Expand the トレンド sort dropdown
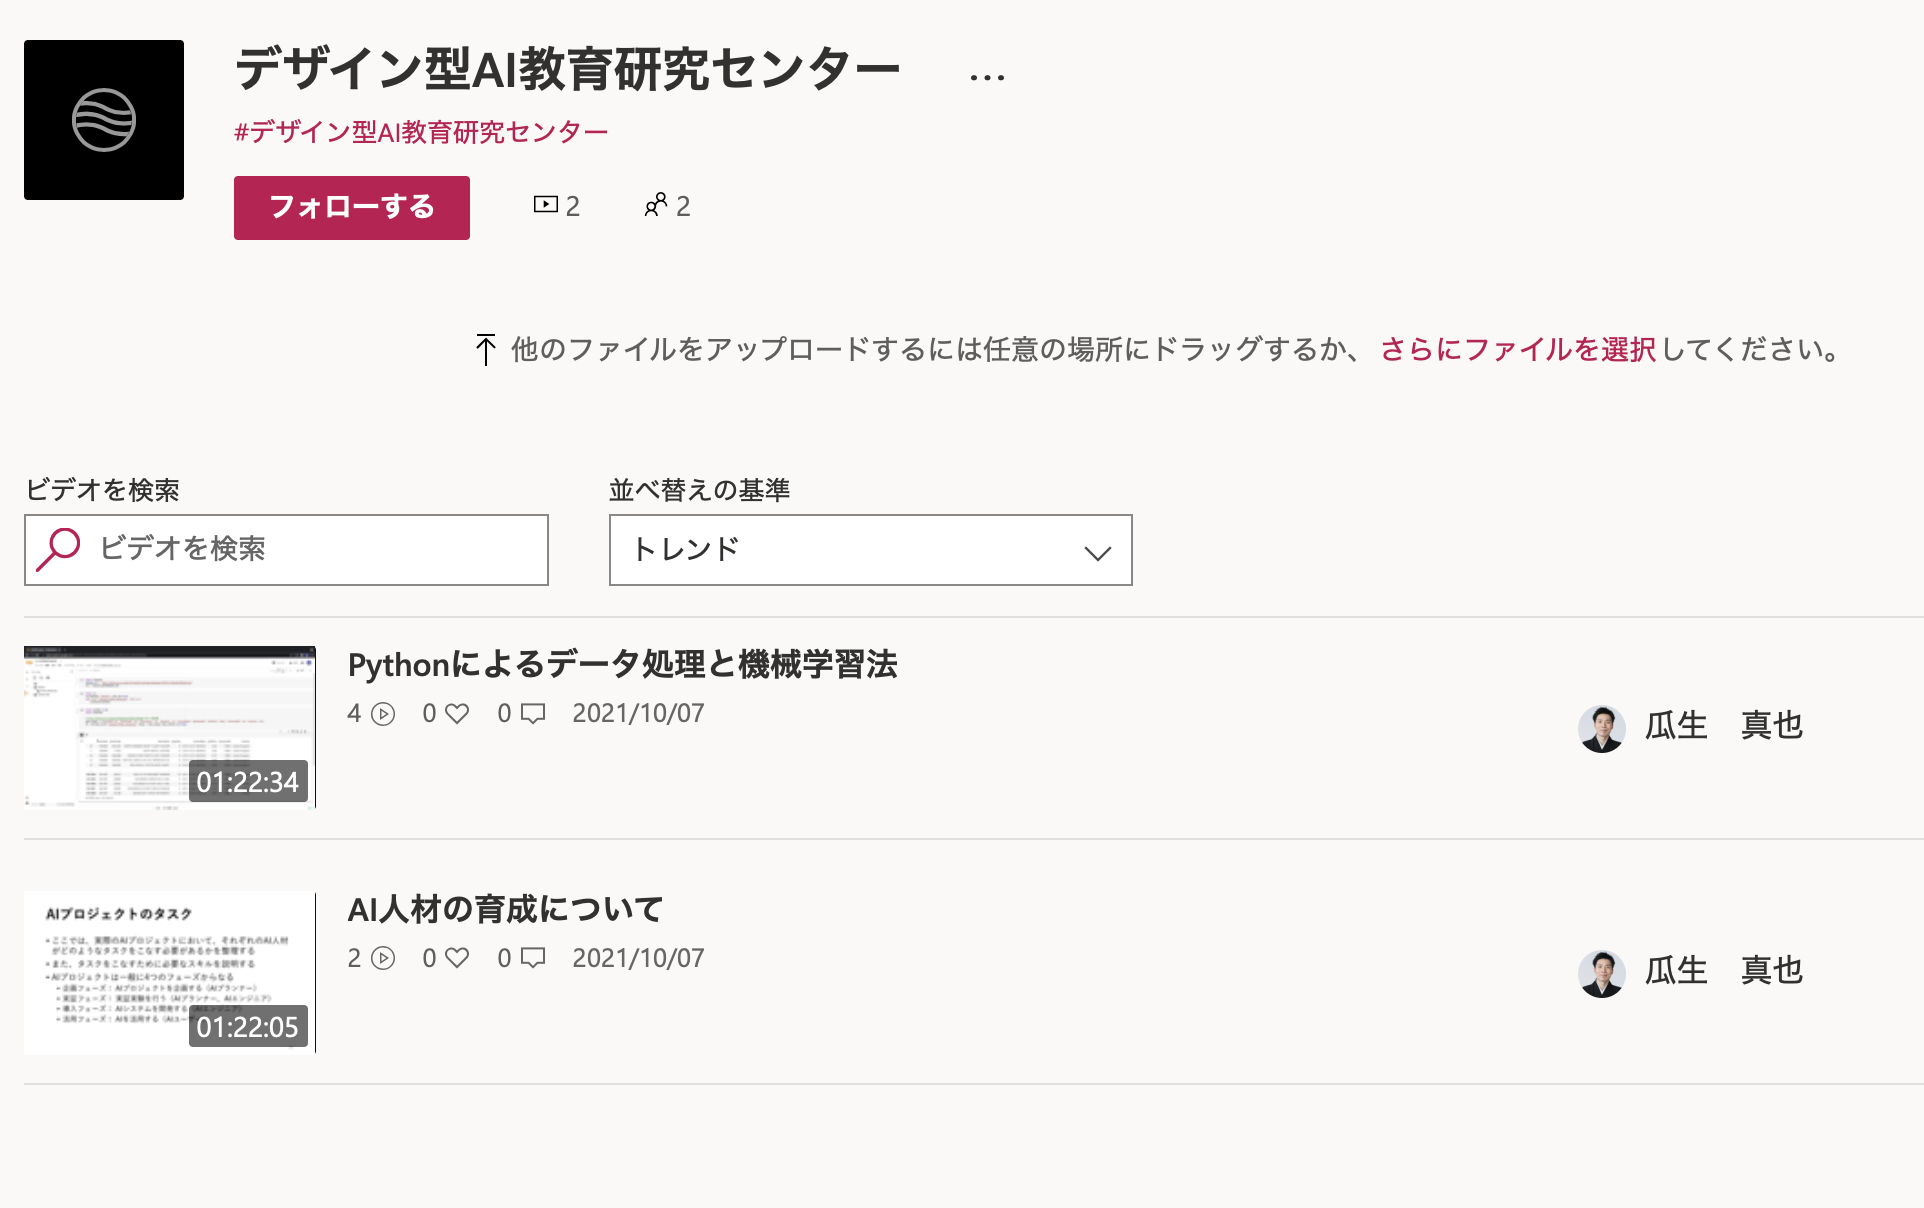1924x1208 pixels. pyautogui.click(x=870, y=550)
